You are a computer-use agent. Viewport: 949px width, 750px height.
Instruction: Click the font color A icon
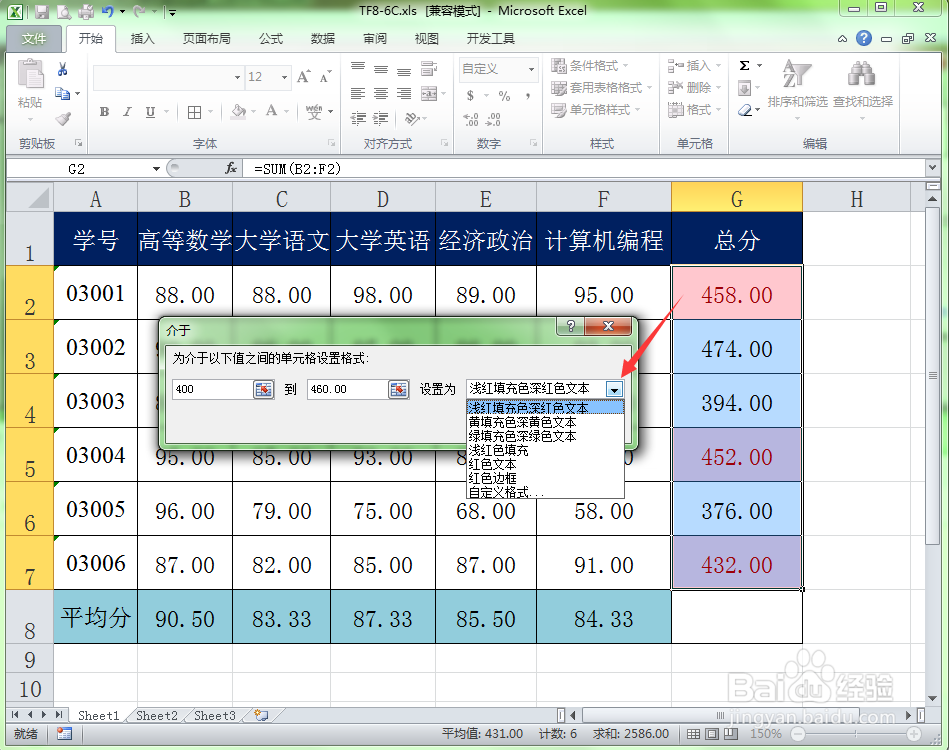(x=272, y=111)
